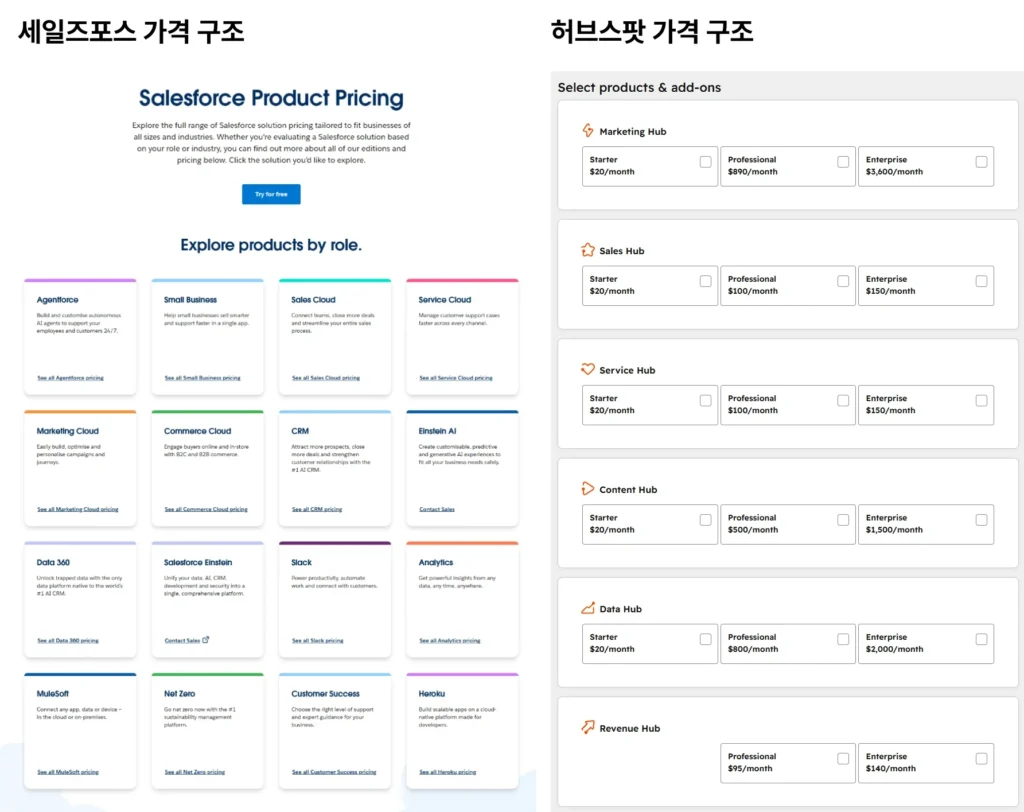This screenshot has height=812, width=1024.
Task: Click the Revenue Hub icon
Action: [x=588, y=727]
